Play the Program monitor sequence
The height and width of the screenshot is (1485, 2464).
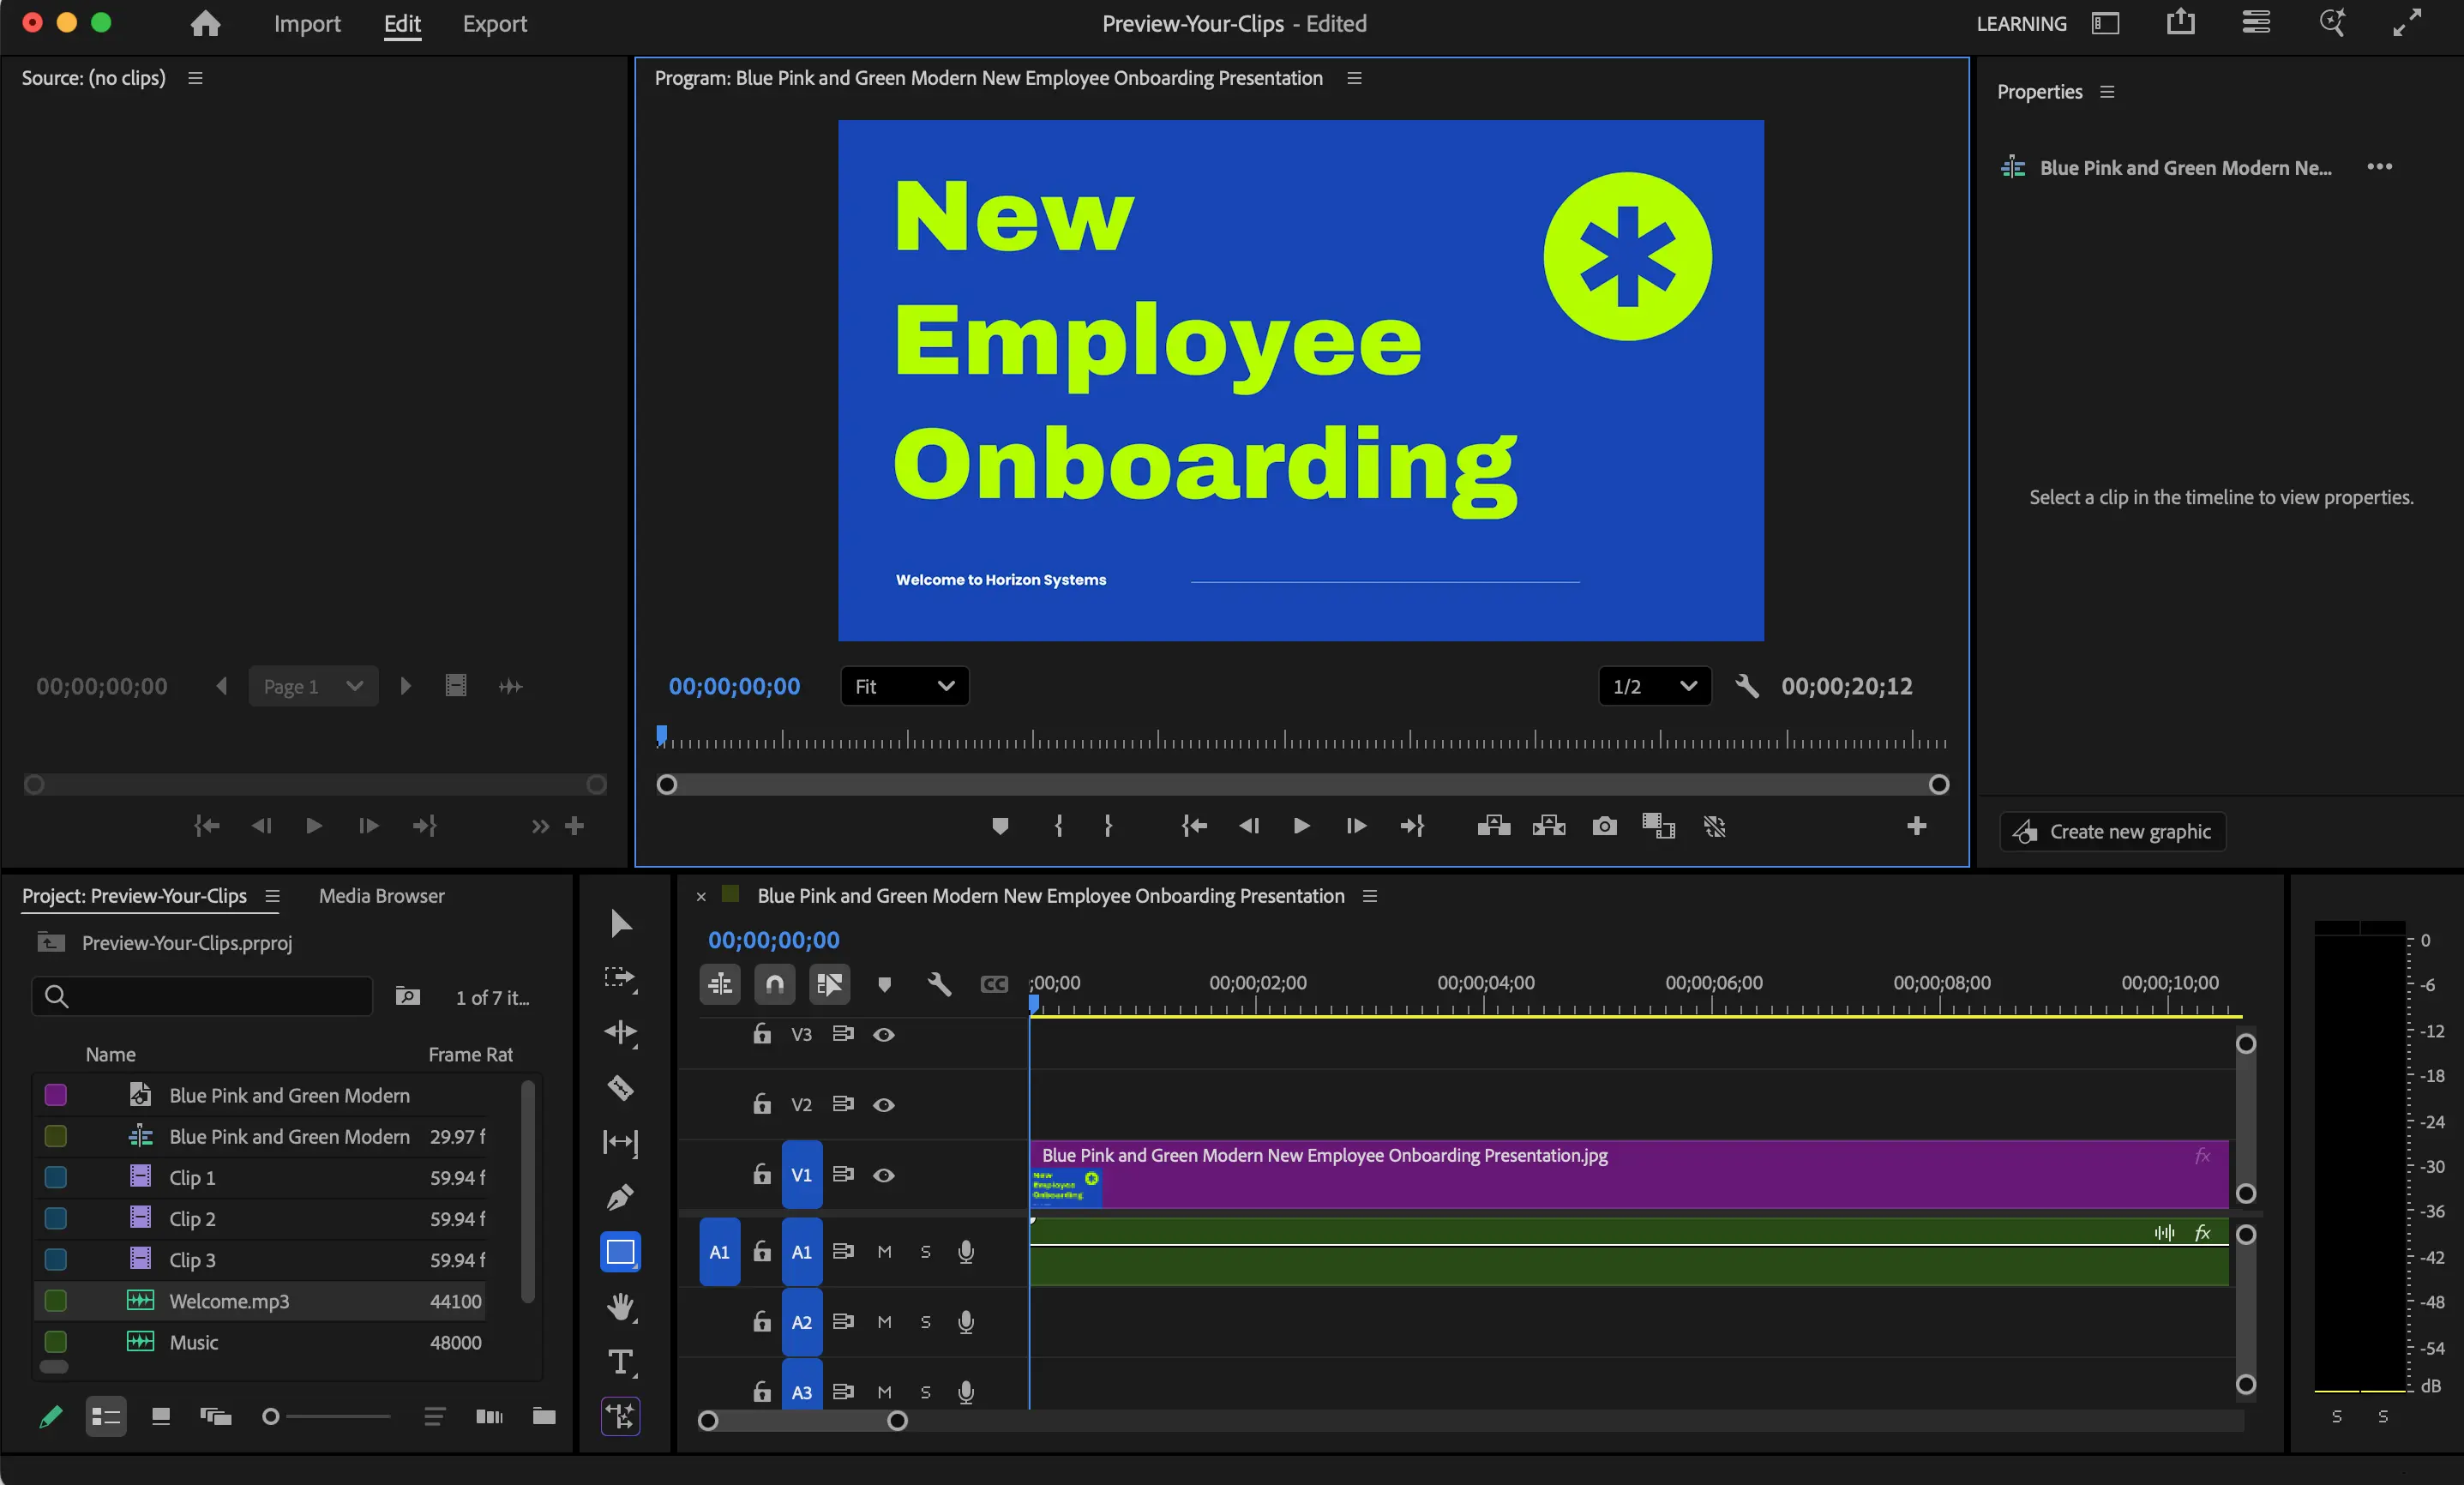(1301, 826)
